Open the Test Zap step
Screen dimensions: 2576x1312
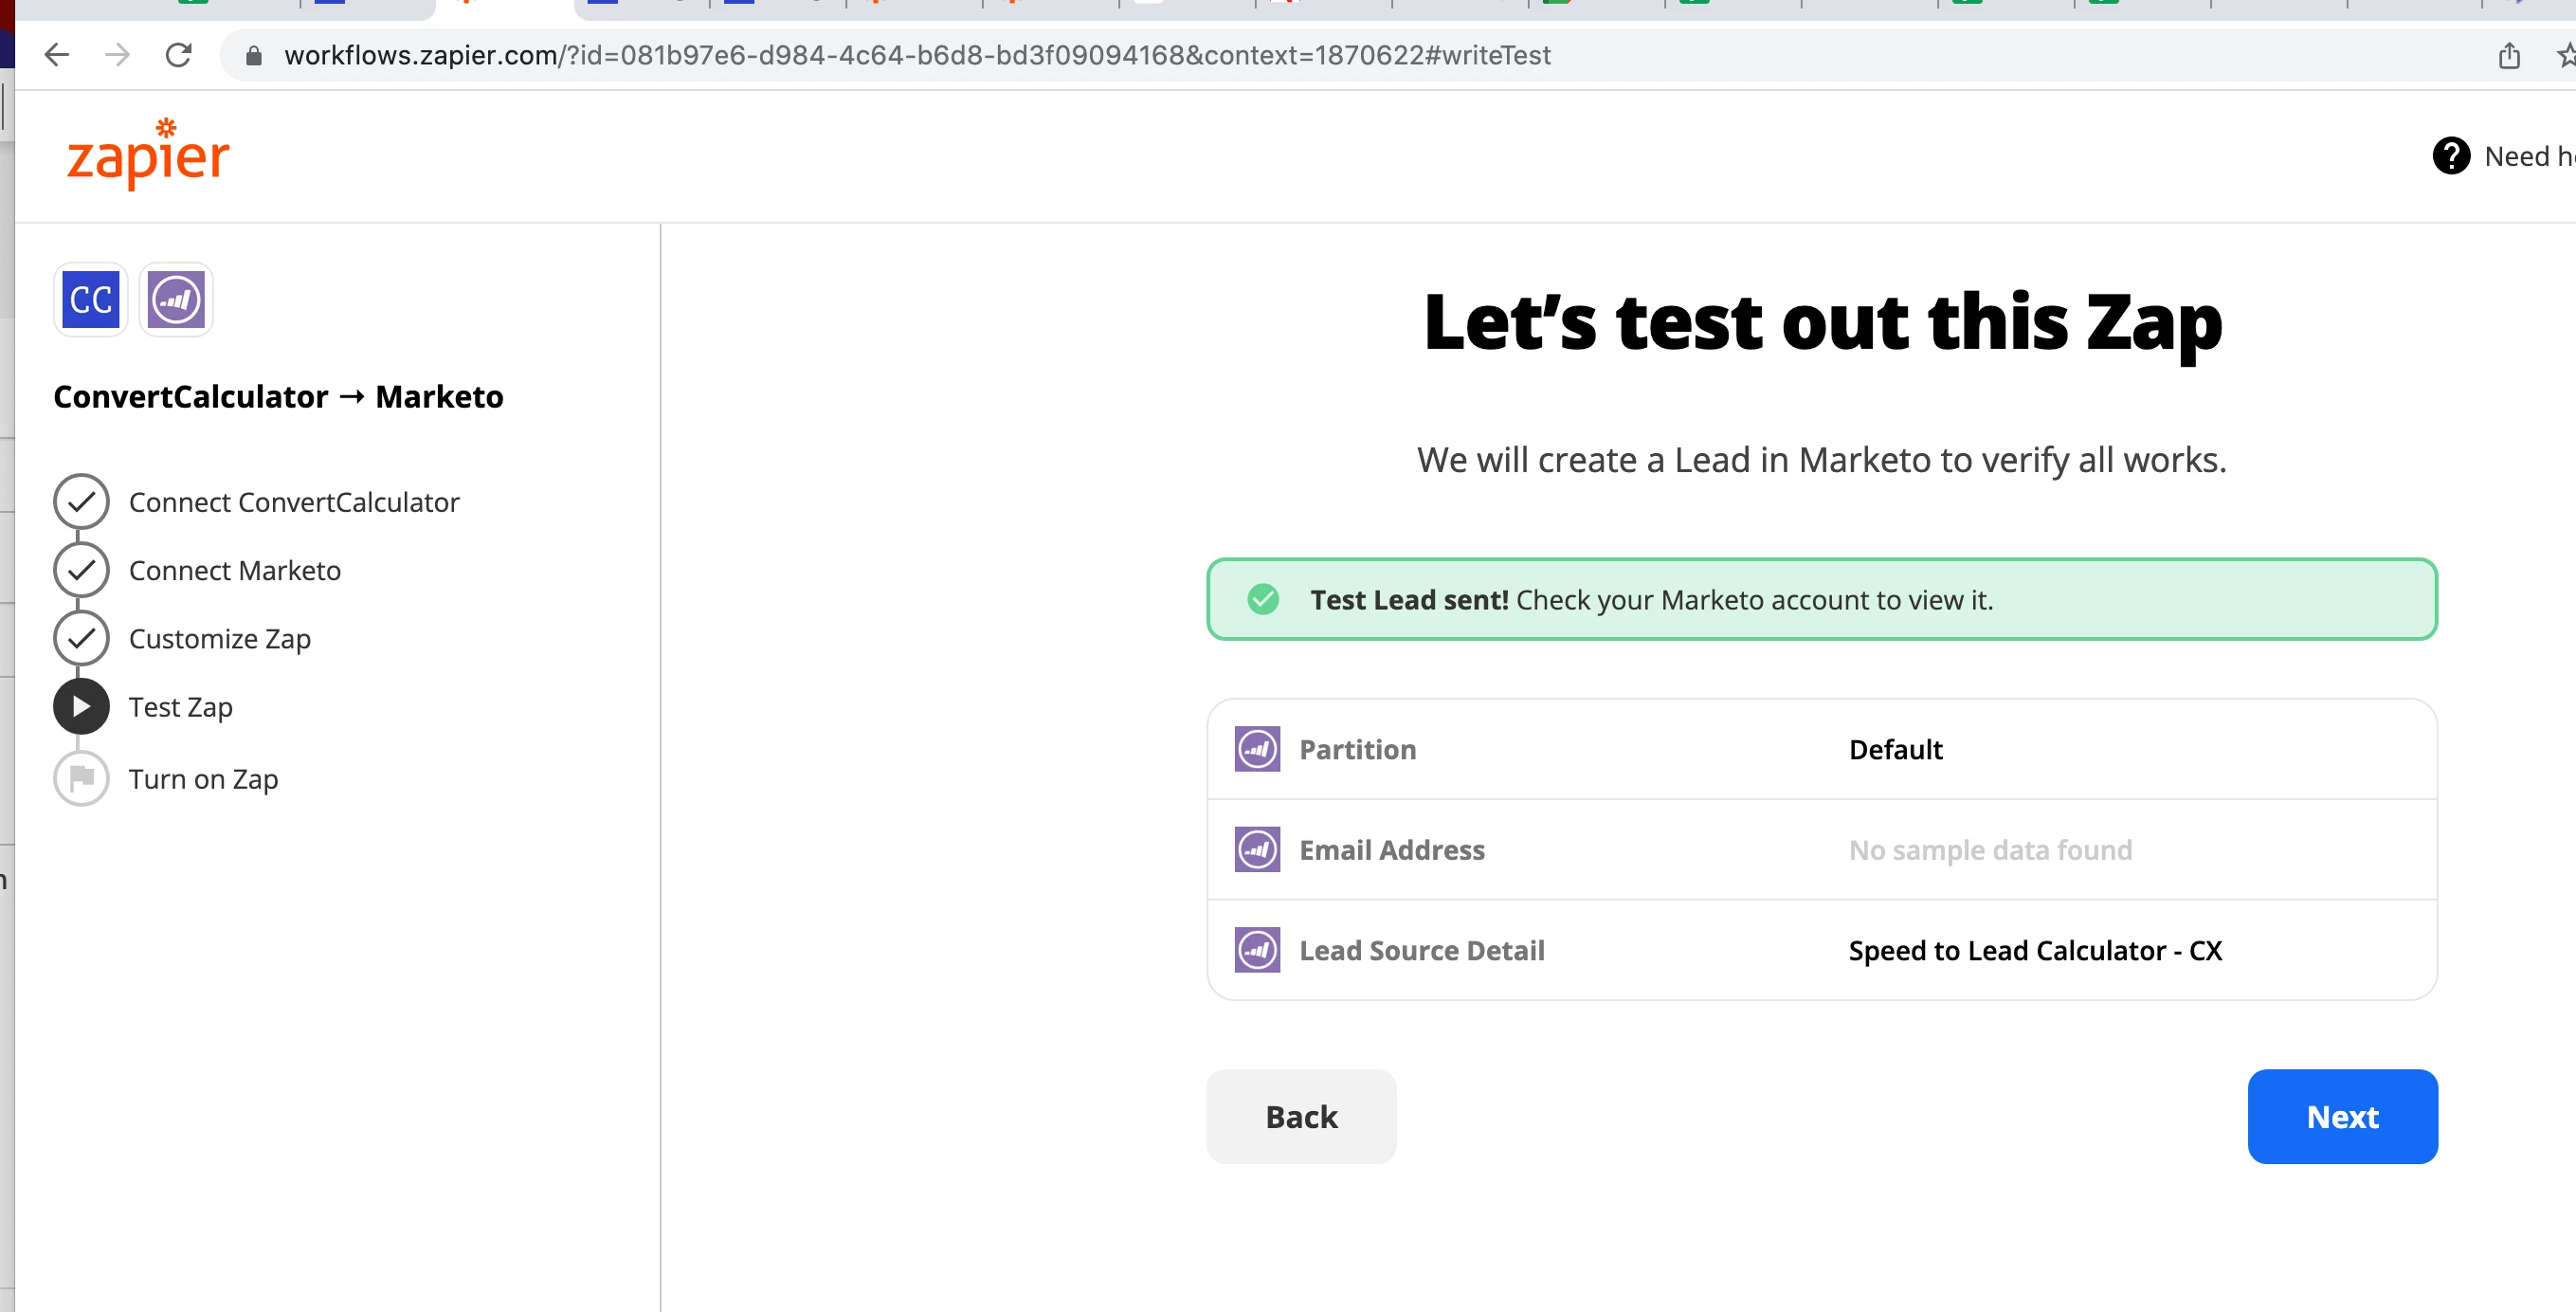point(81,707)
